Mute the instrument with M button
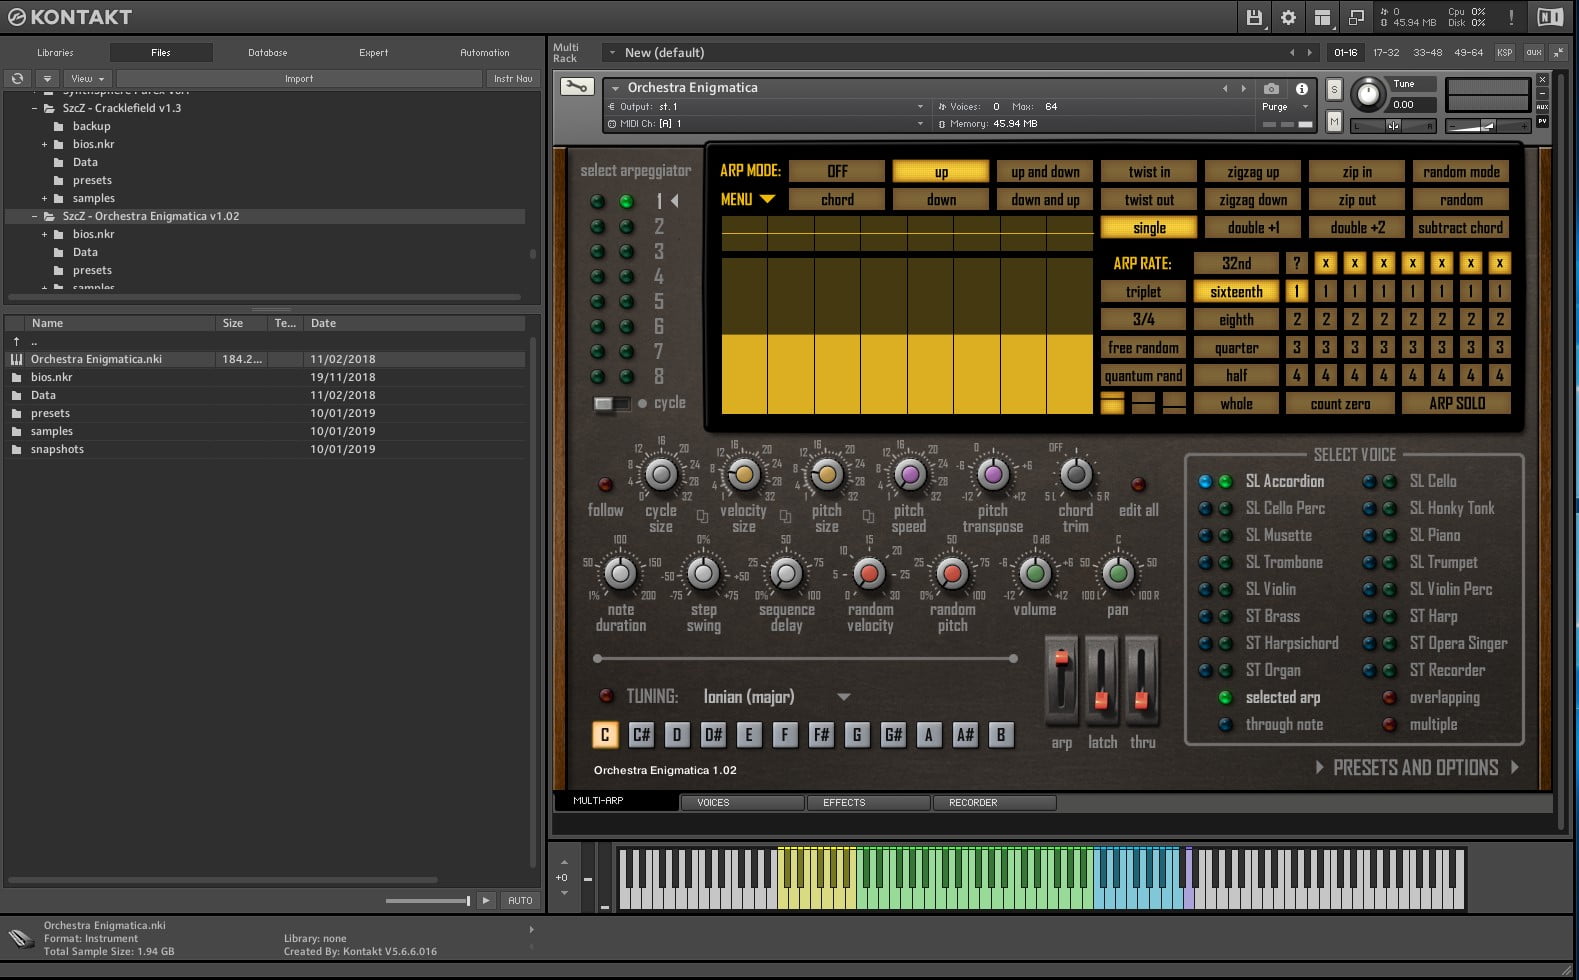 [x=1333, y=121]
